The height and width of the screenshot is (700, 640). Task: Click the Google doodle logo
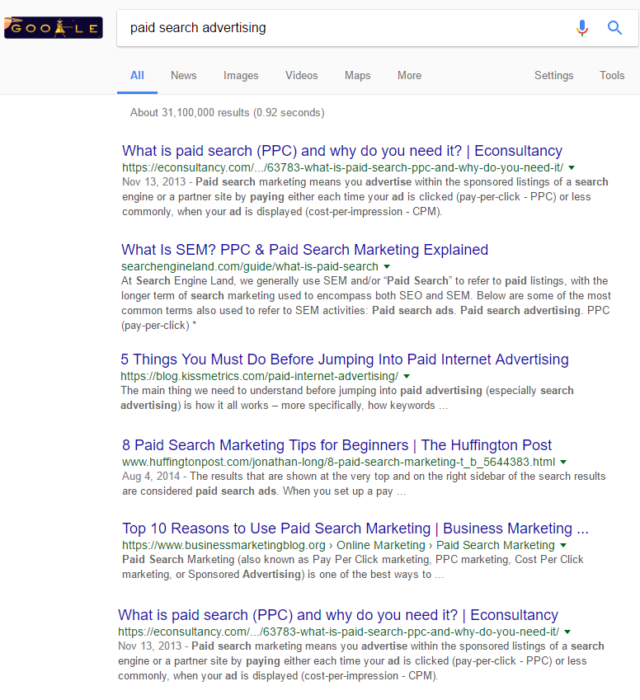pyautogui.click(x=54, y=28)
